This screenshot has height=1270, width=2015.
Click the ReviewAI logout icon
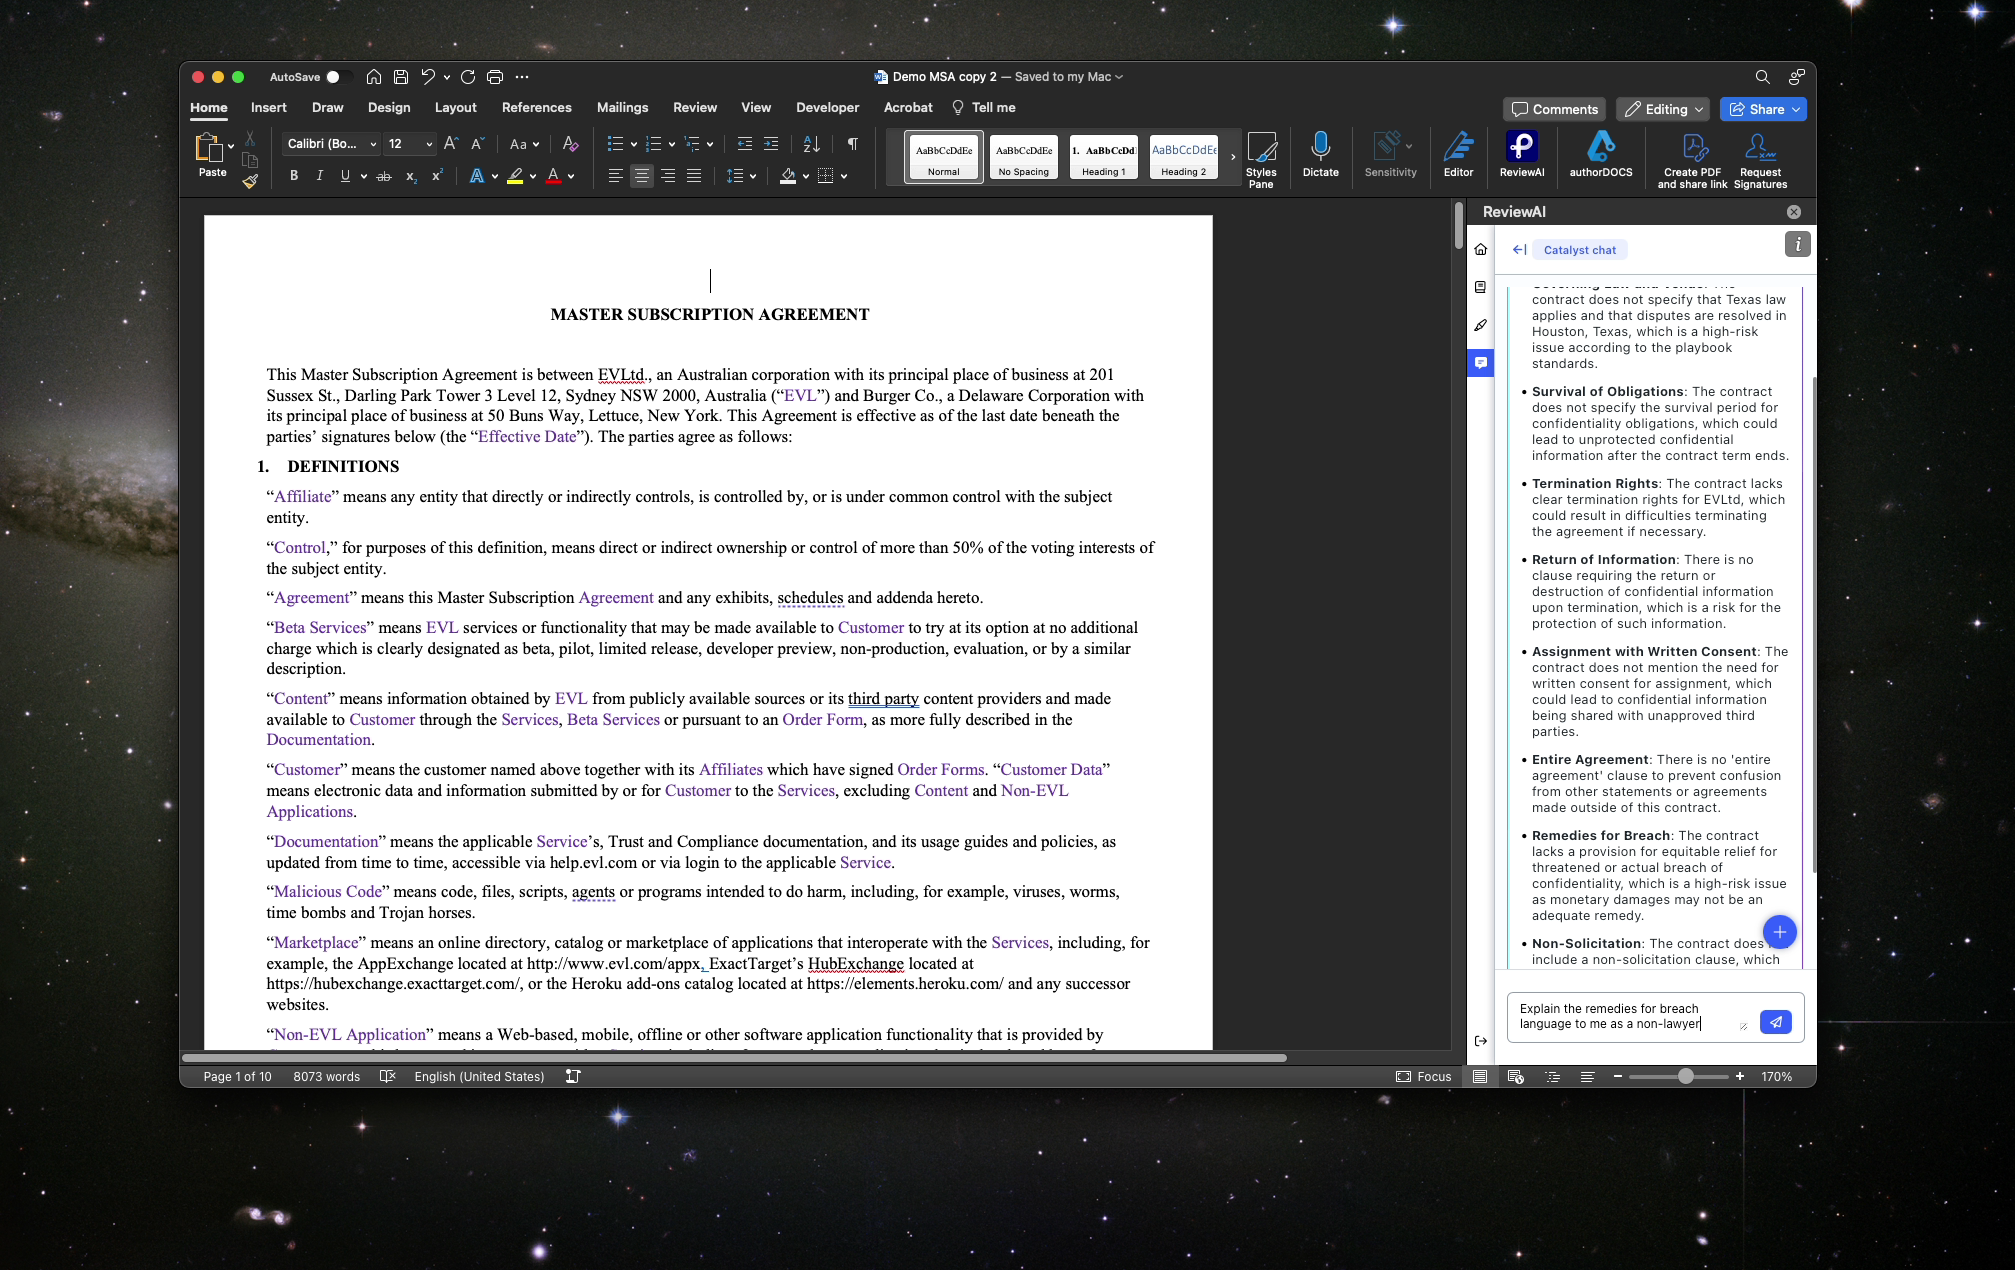click(x=1480, y=1041)
